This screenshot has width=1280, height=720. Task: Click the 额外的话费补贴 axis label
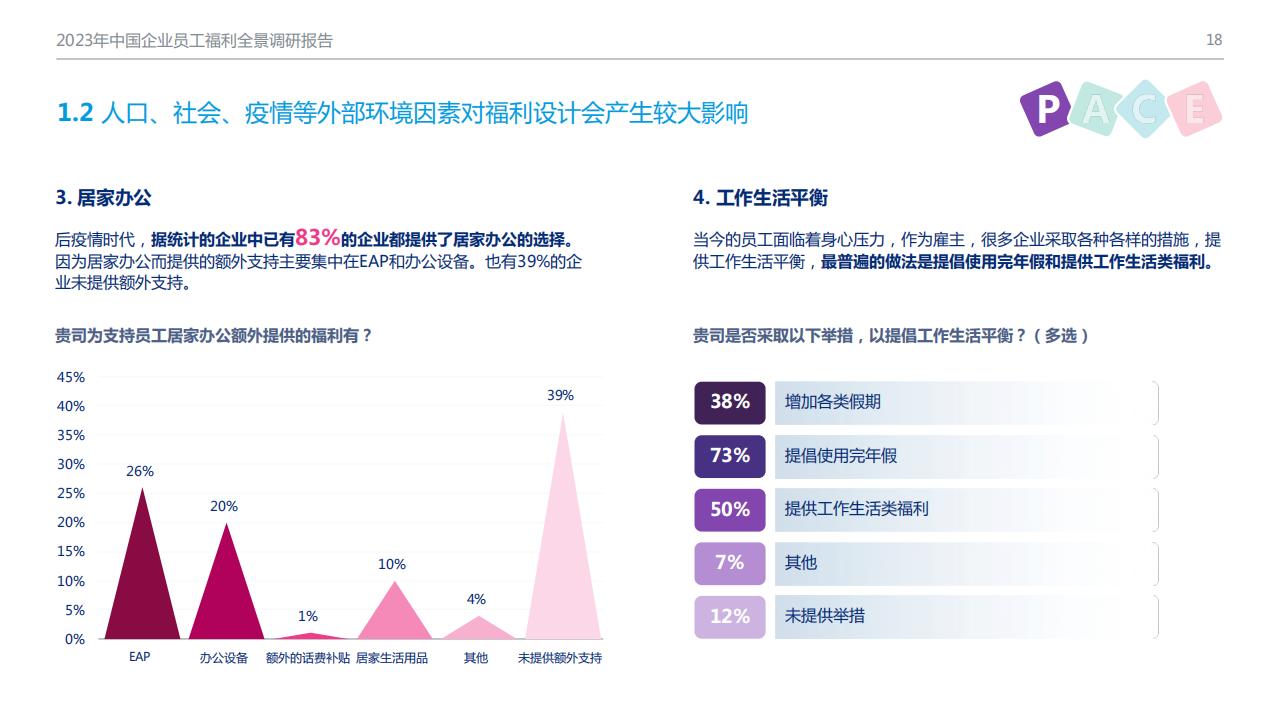point(308,658)
